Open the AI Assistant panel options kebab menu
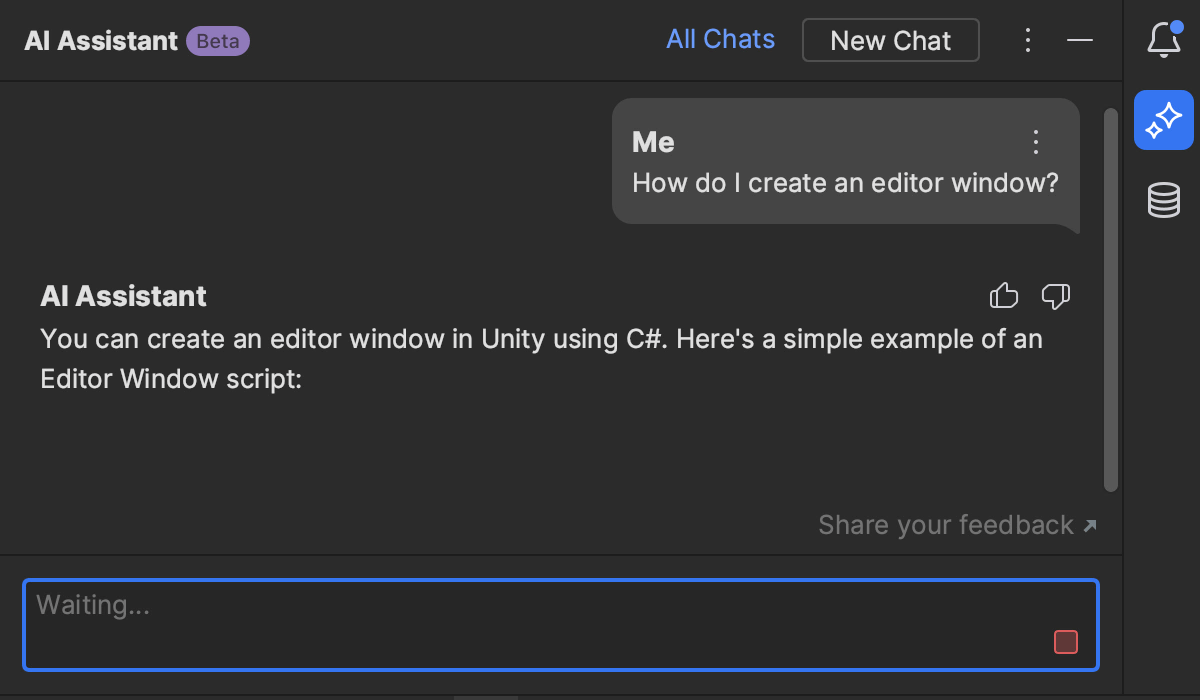1200x700 pixels. coord(1028,40)
